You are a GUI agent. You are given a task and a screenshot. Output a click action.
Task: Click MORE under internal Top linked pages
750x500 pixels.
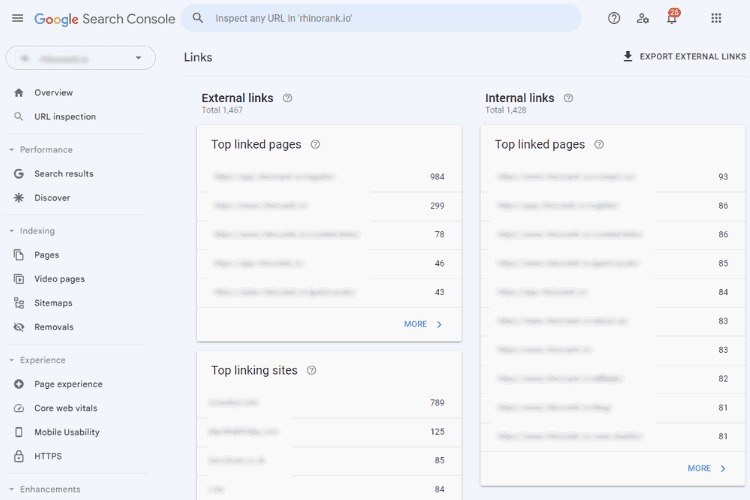706,468
